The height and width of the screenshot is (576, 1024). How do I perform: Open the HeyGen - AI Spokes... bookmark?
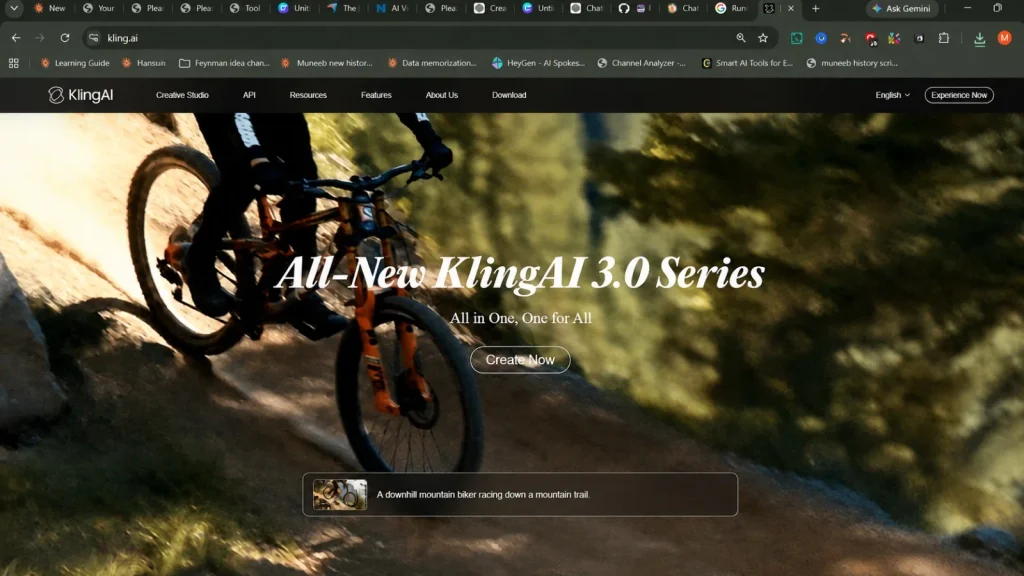(x=539, y=63)
